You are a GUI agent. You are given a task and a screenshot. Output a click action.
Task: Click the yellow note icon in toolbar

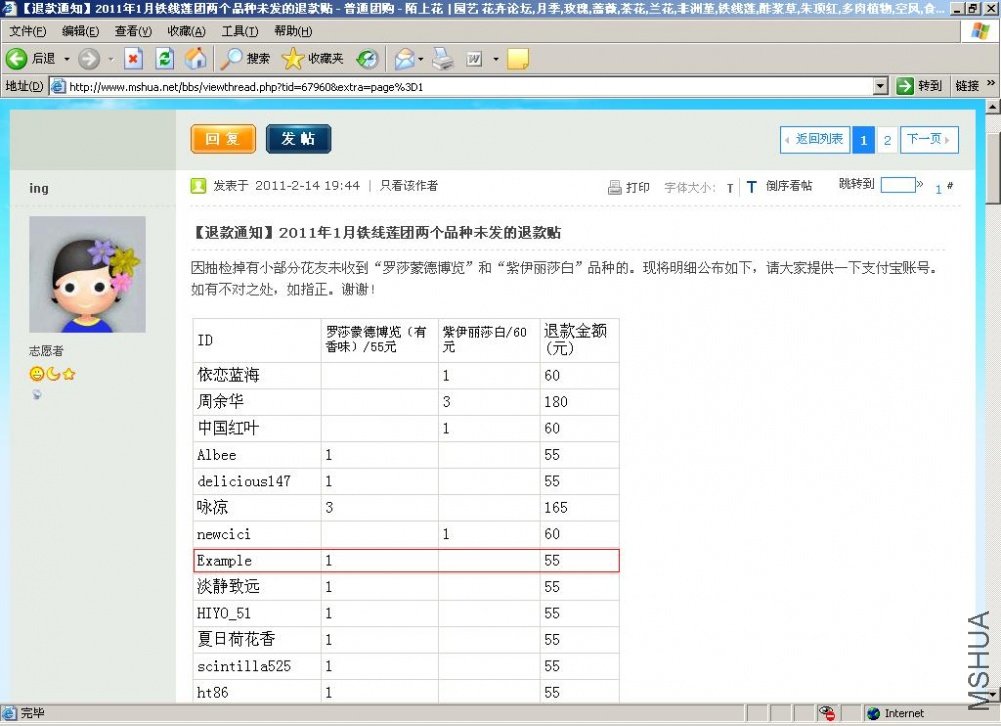517,59
